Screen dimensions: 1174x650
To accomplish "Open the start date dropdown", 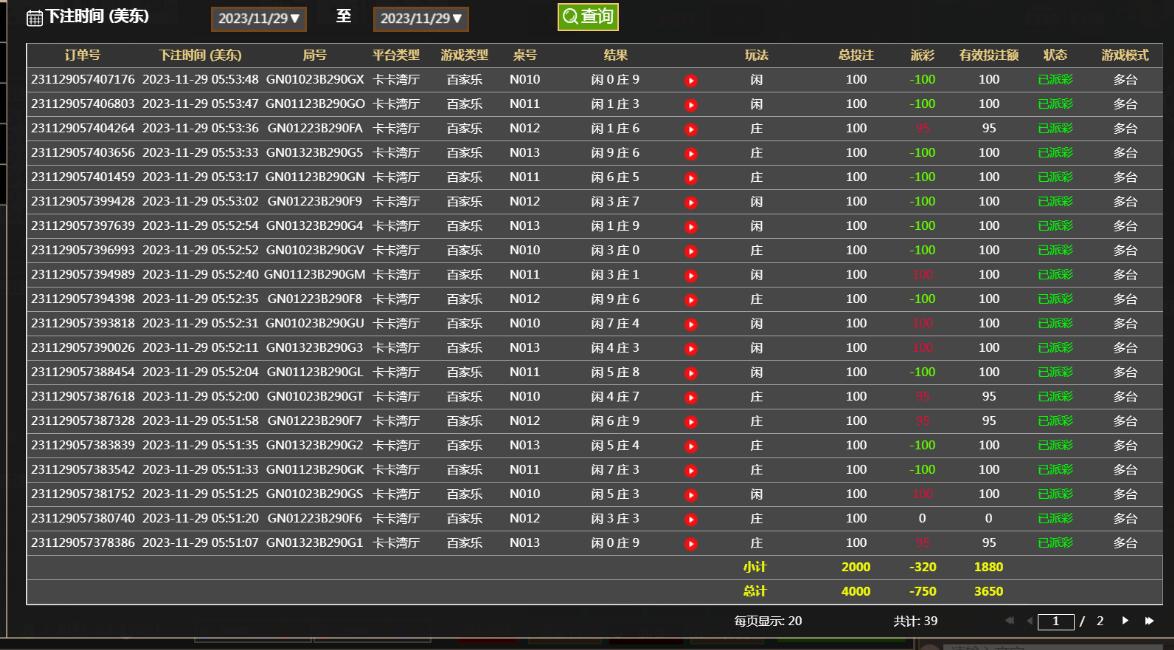I will [x=259, y=19].
